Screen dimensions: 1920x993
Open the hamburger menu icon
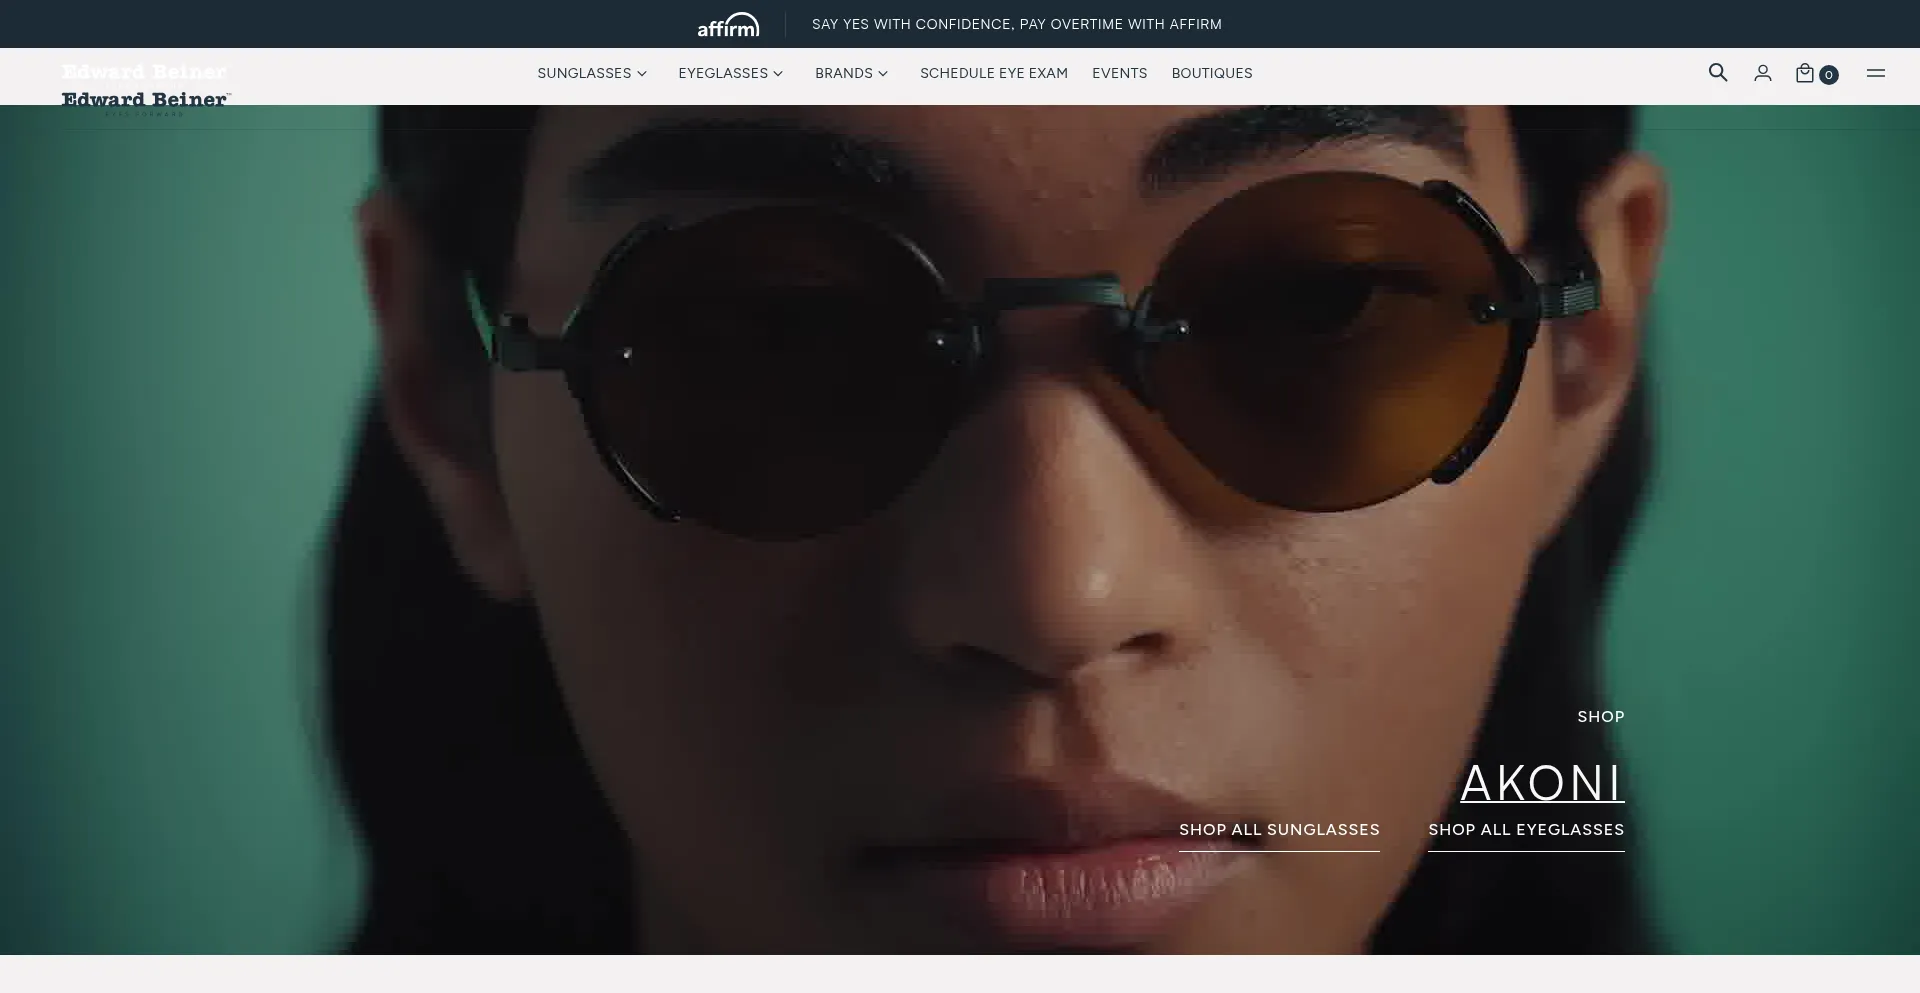coord(1876,73)
